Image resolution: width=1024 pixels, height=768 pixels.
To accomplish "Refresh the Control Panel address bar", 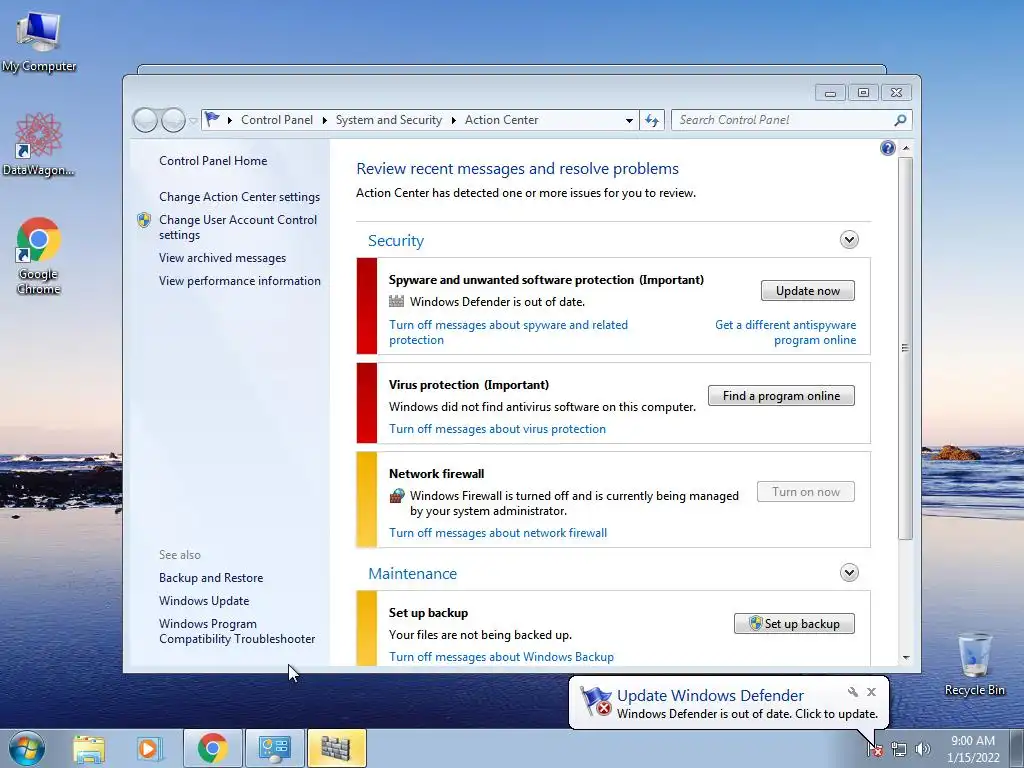I will pos(652,120).
